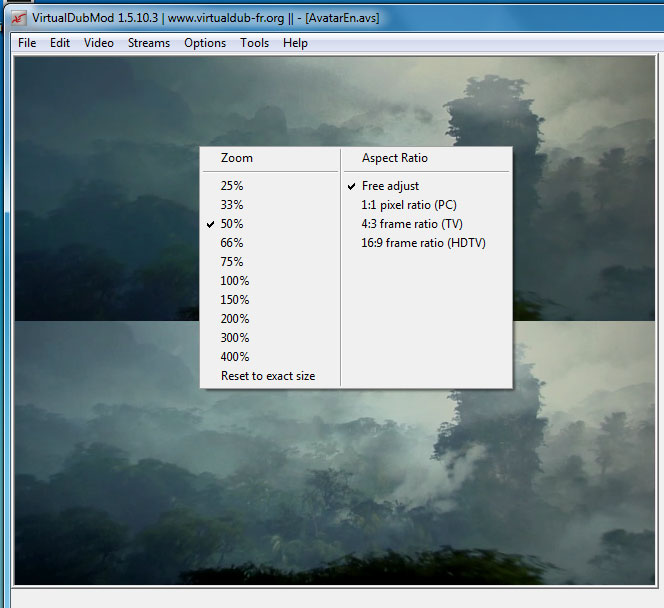Screen dimensions: 664x608
Task: Set zoom to 200%
Action: click(270, 319)
